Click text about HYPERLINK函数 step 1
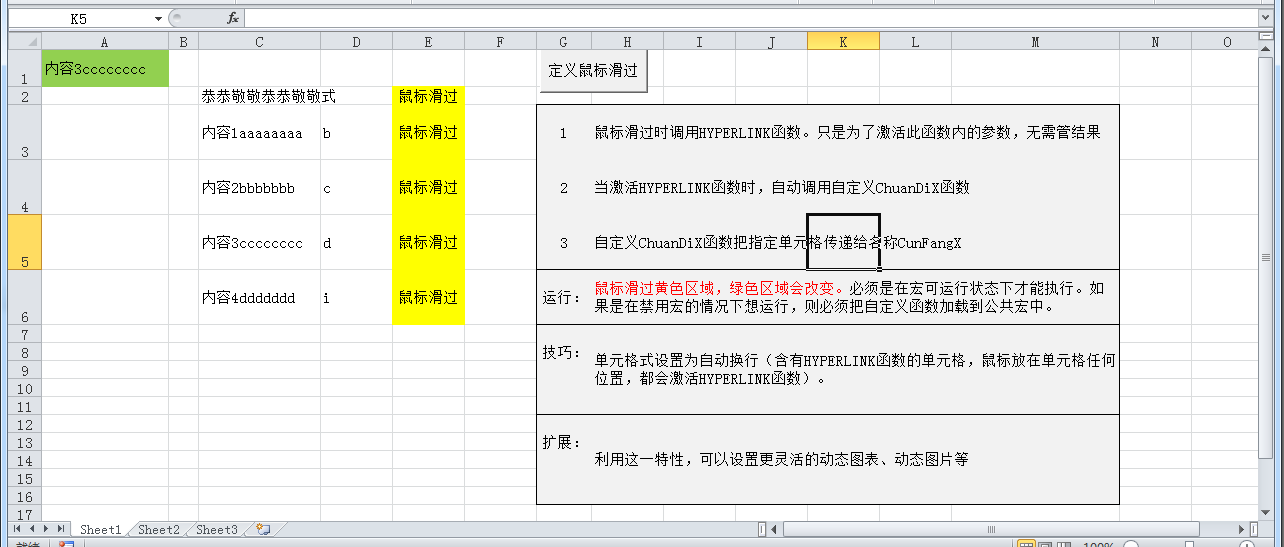Screen dimensions: 1284x547 847,133
